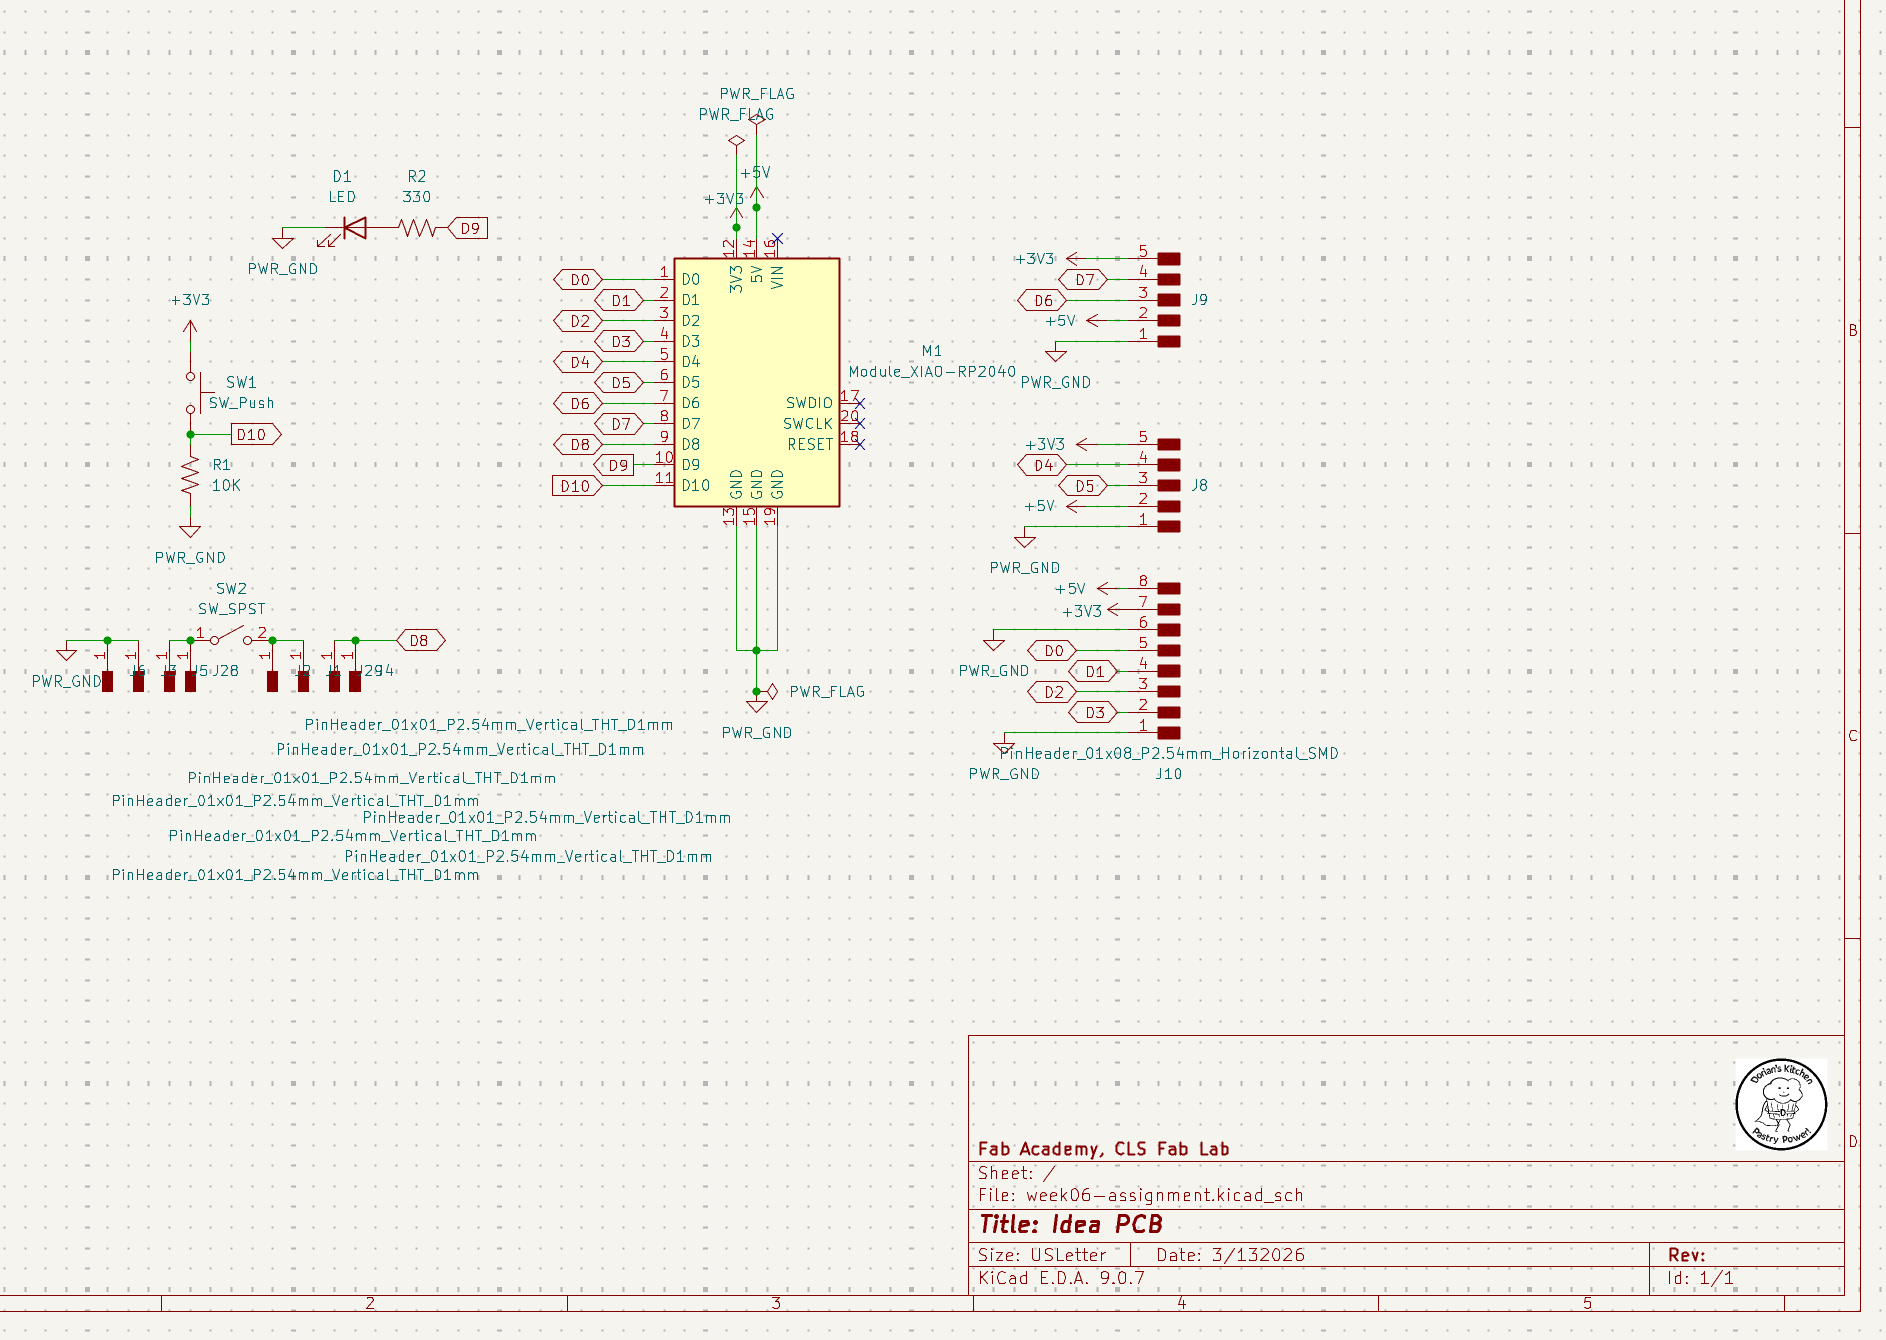Image resolution: width=1886 pixels, height=1340 pixels.
Task: Select the 330 ohm resistor R2
Action: (417, 228)
